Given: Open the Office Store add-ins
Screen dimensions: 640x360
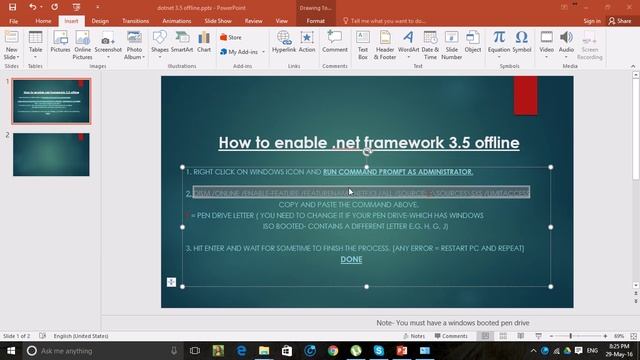Looking at the screenshot, I should [231, 37].
